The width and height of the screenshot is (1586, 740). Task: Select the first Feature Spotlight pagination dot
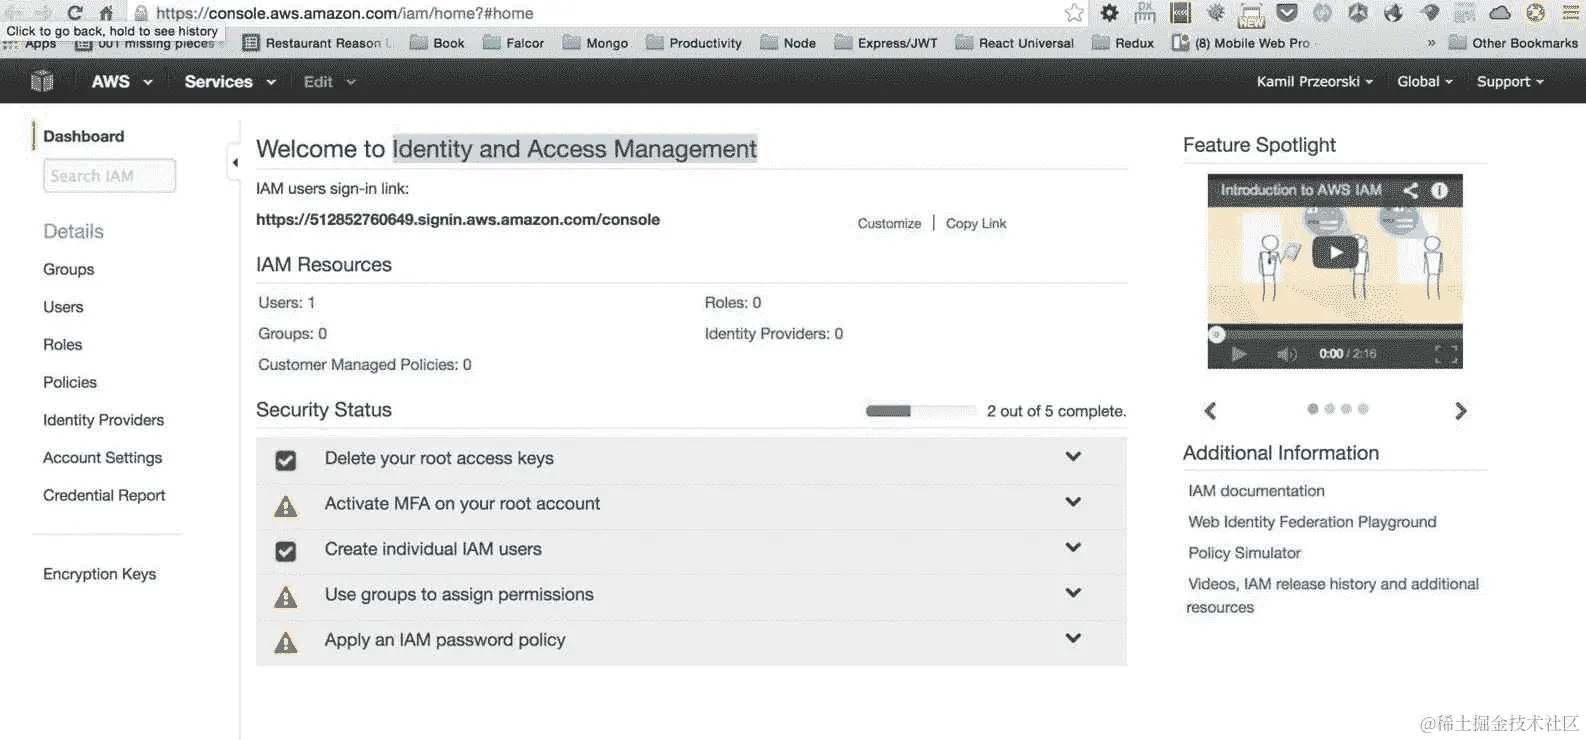[x=1313, y=409]
